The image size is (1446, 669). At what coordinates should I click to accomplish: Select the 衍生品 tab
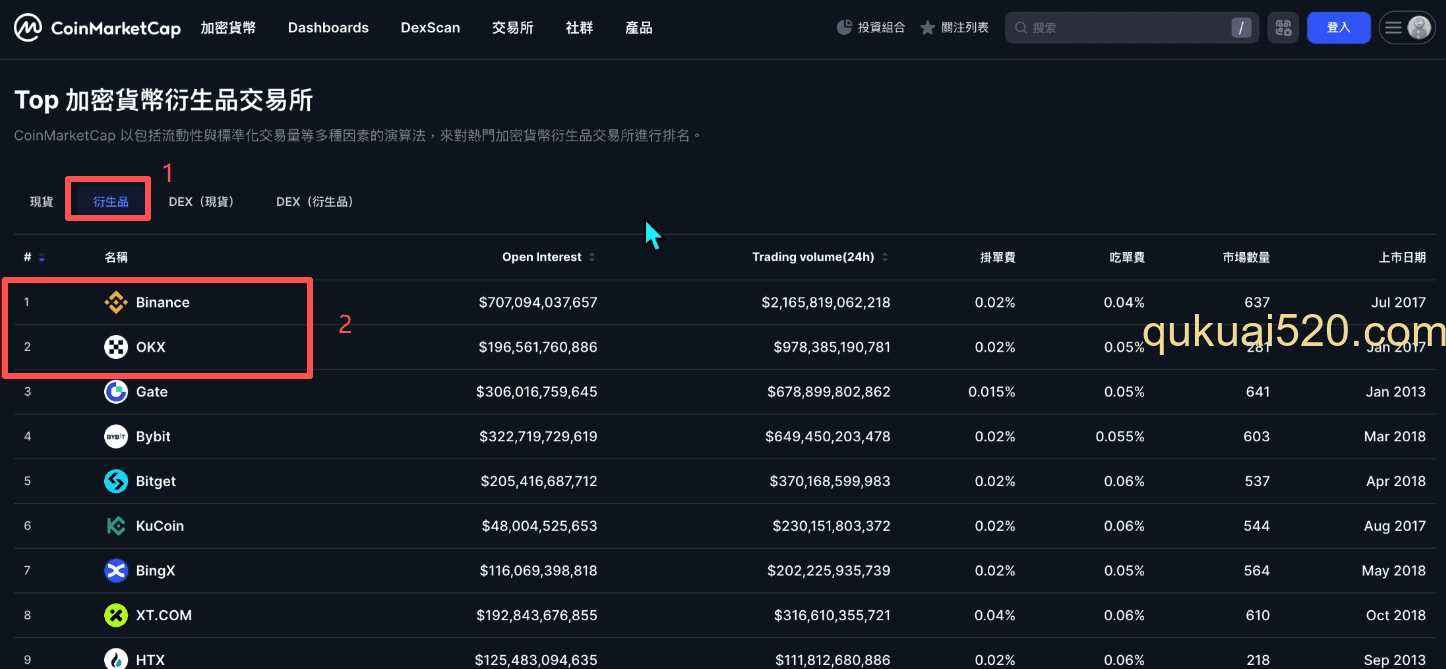(x=111, y=201)
